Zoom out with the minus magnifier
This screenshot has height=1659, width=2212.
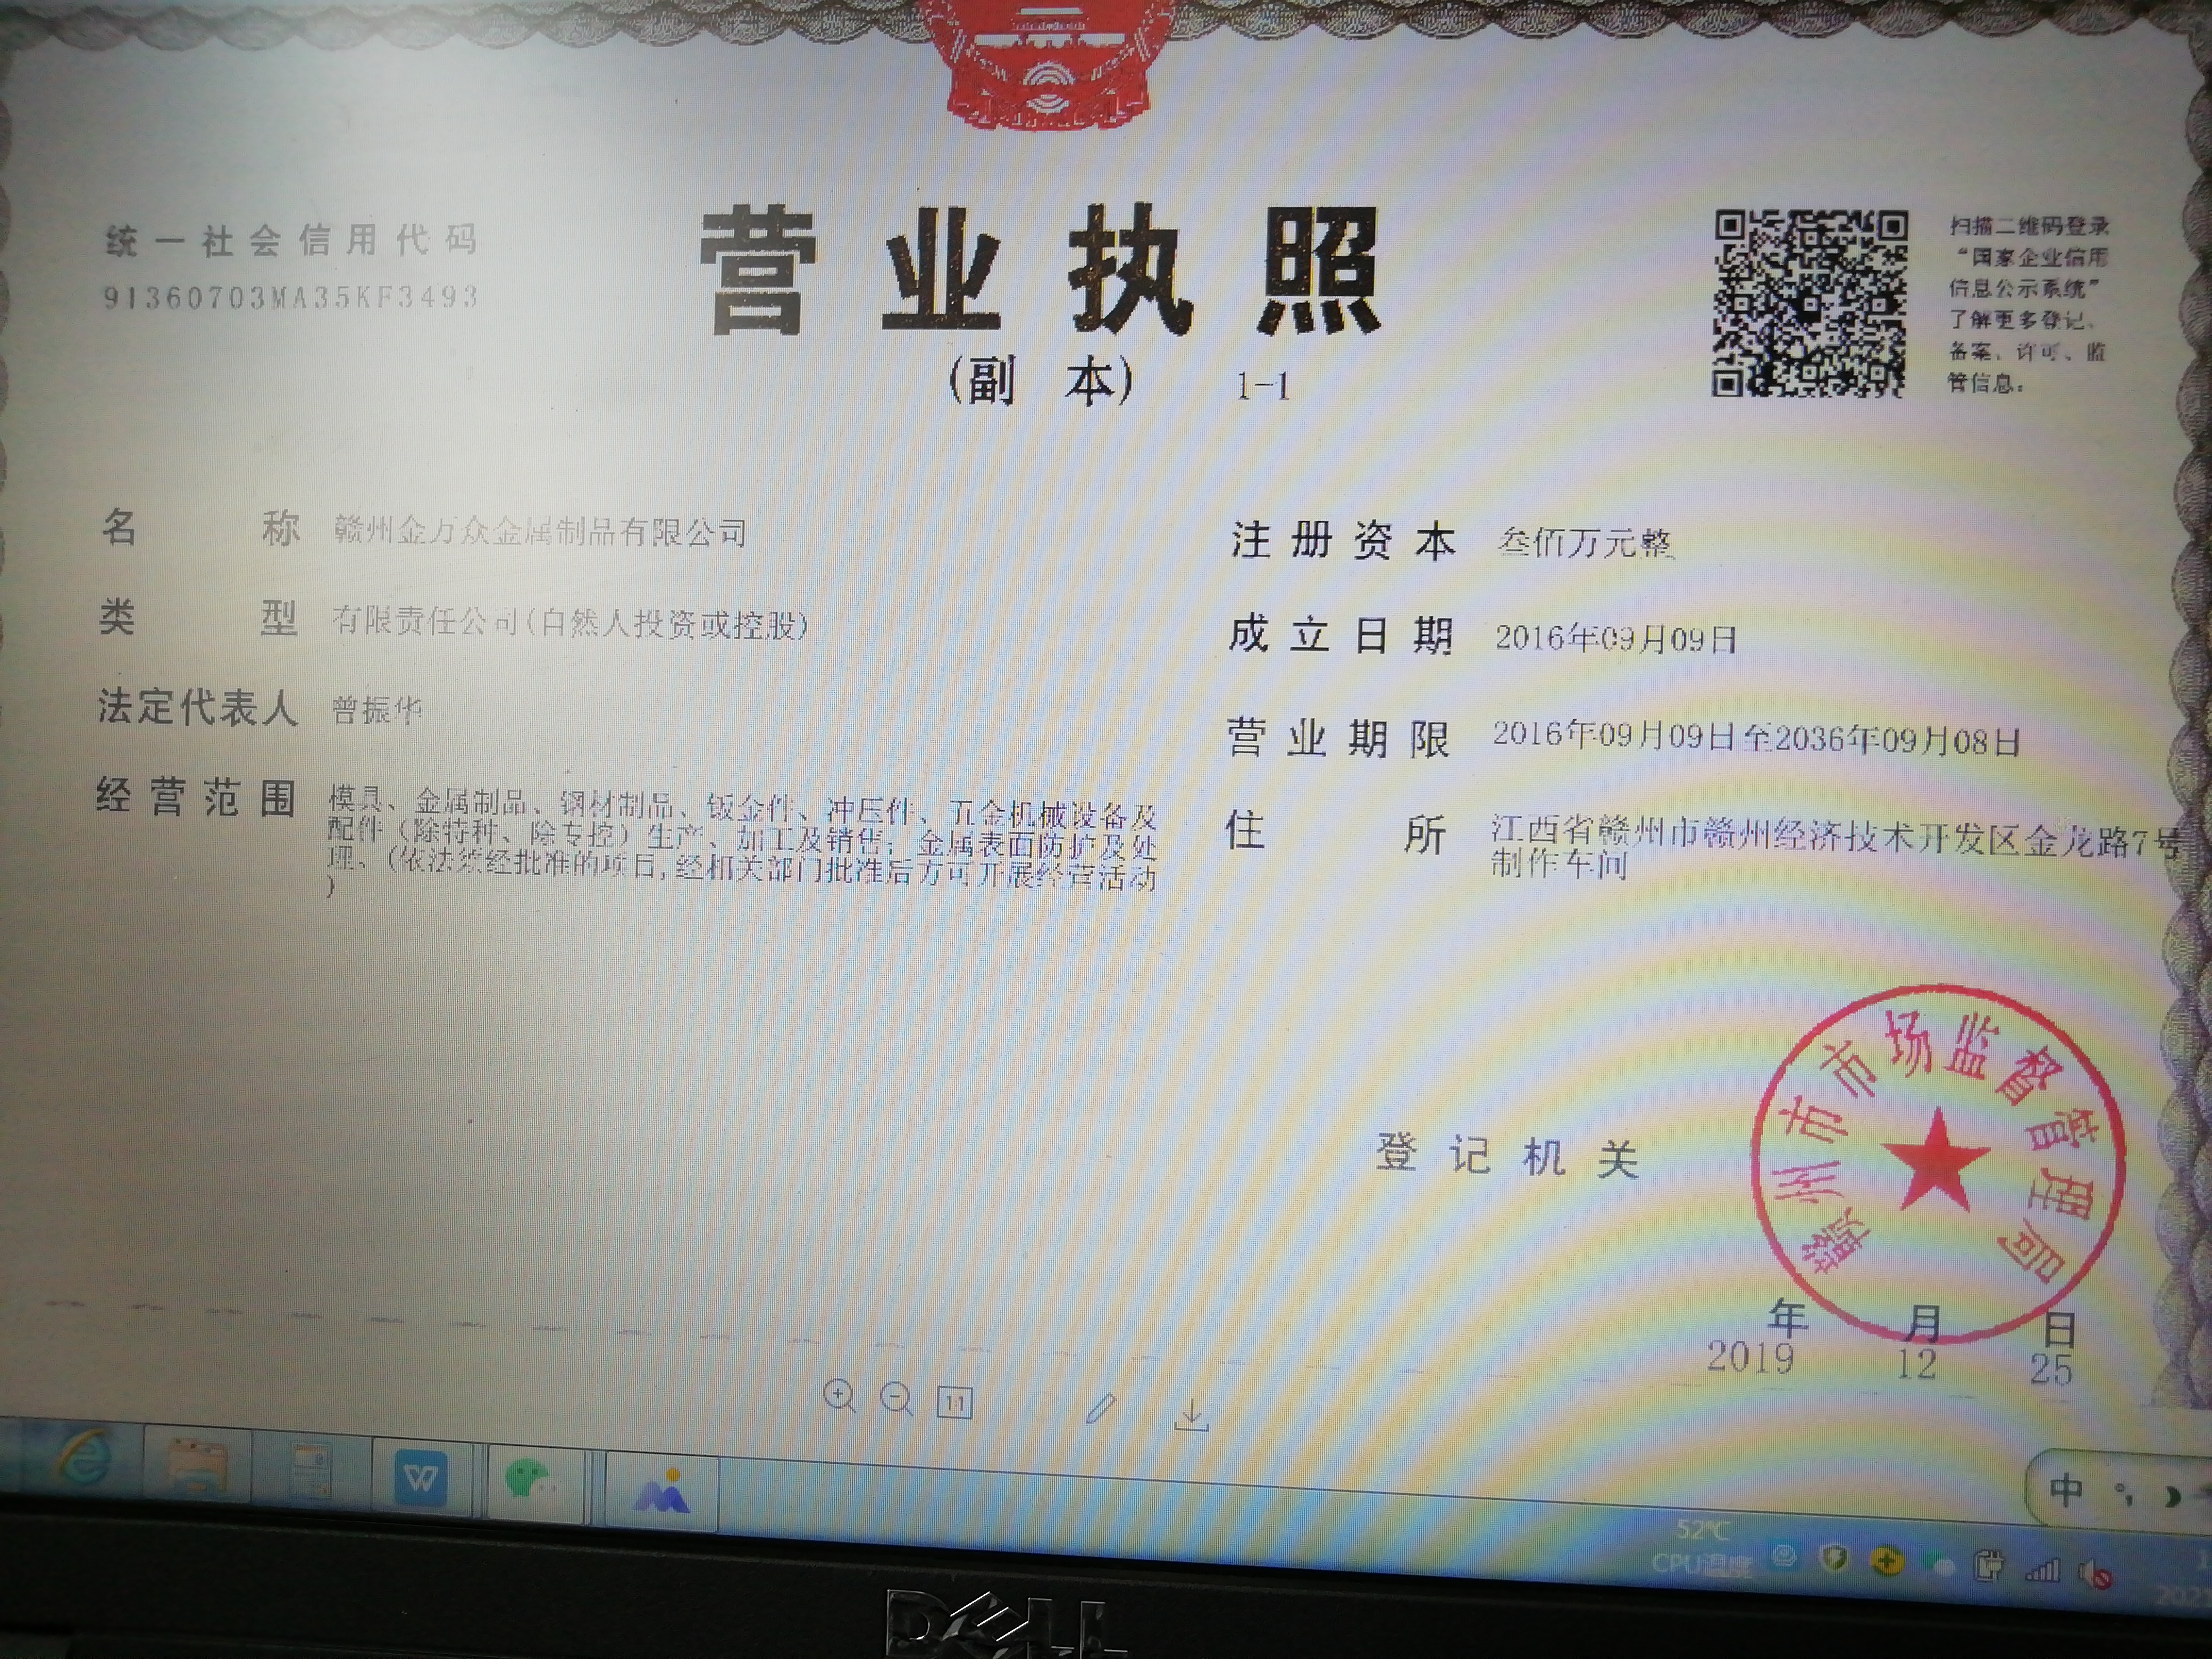(896, 1399)
